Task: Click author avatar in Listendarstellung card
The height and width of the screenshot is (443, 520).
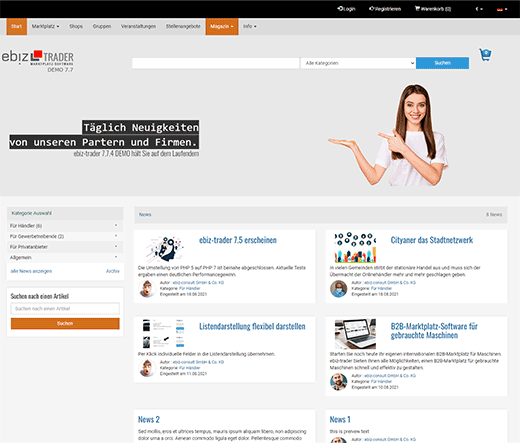Action: pos(147,368)
